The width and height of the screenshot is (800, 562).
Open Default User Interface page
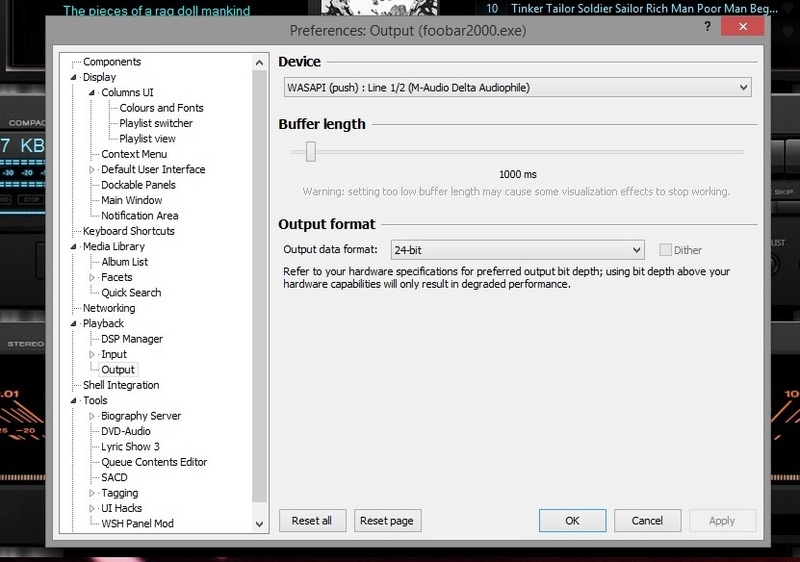tap(153, 169)
